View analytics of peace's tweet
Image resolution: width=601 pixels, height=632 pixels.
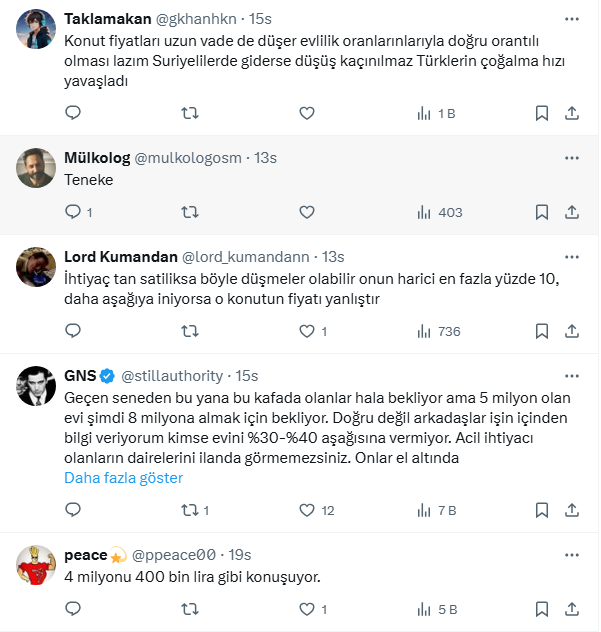(x=435, y=608)
